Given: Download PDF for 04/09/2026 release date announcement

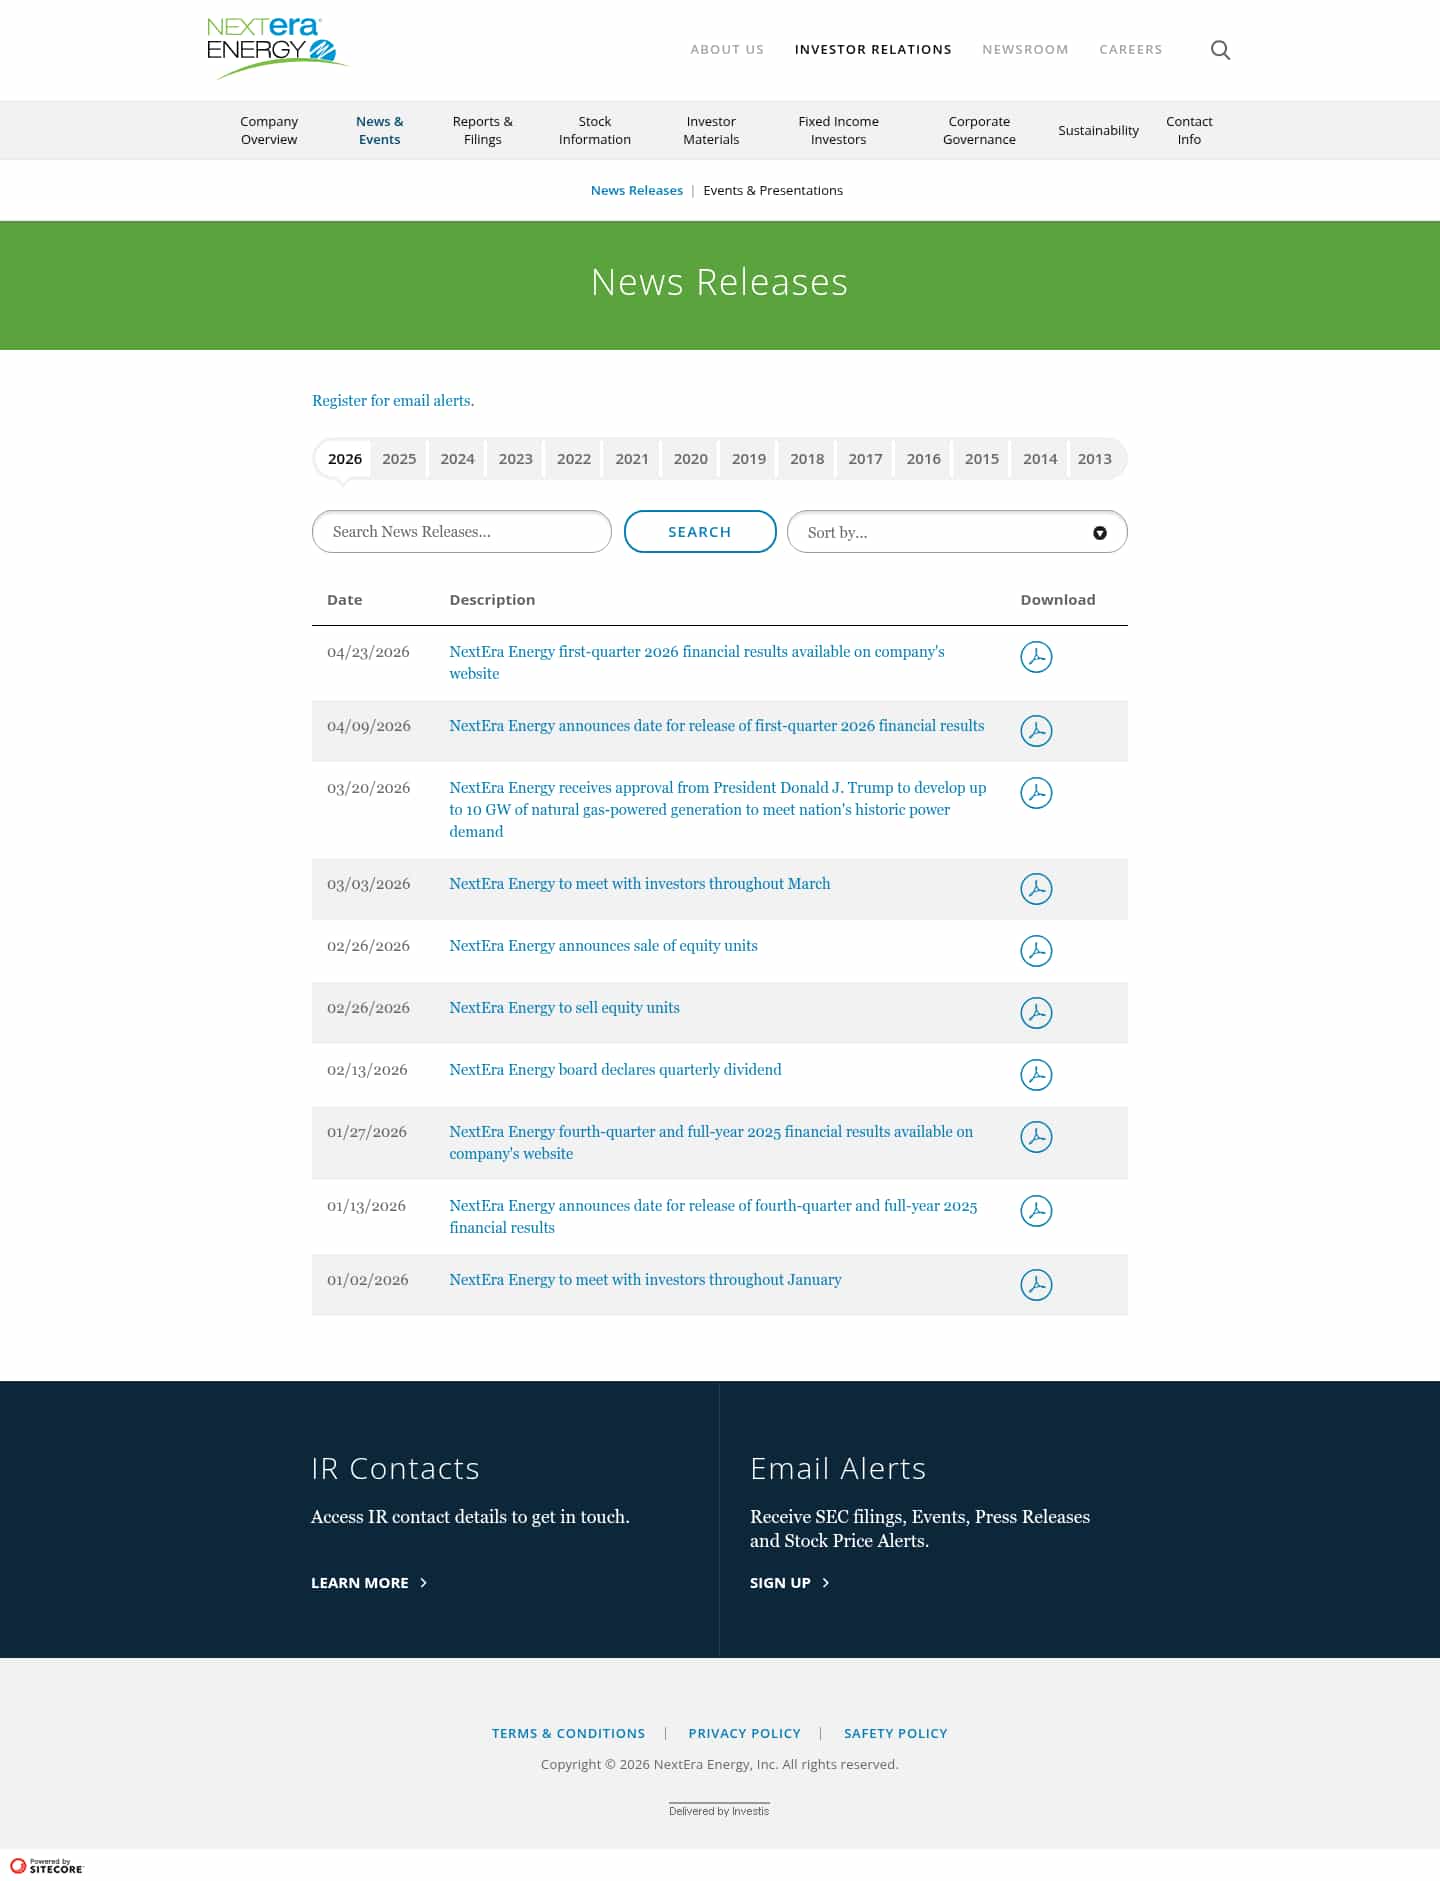Looking at the screenshot, I should coord(1036,731).
